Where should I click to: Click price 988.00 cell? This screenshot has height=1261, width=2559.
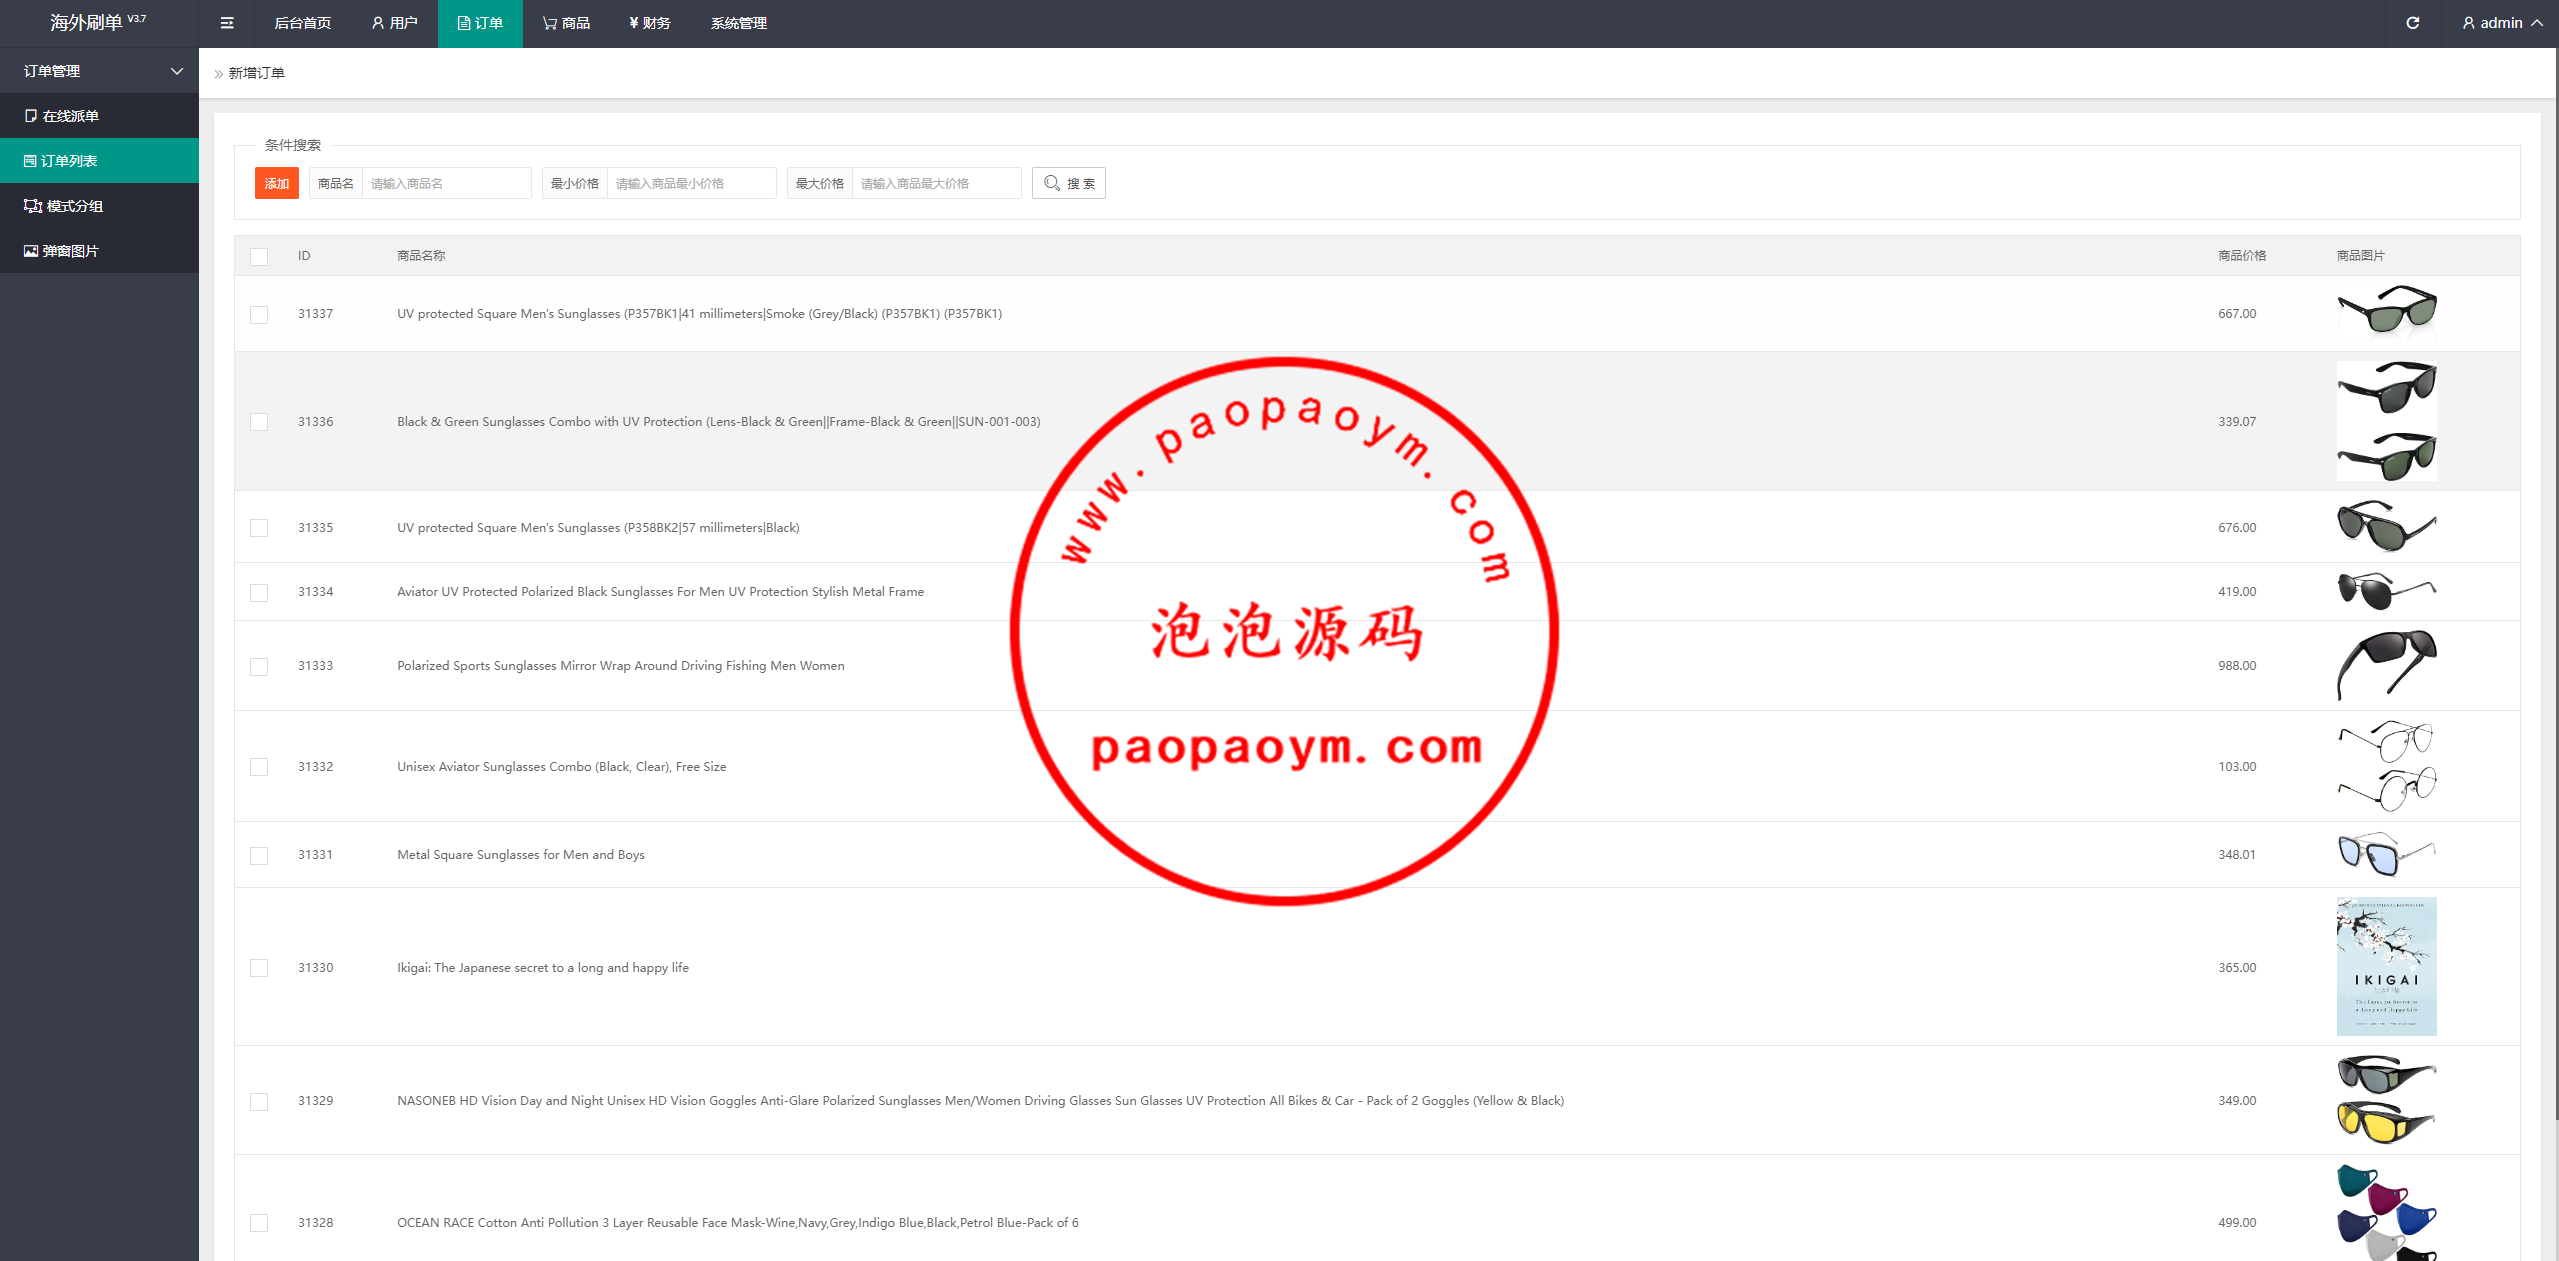(2237, 666)
